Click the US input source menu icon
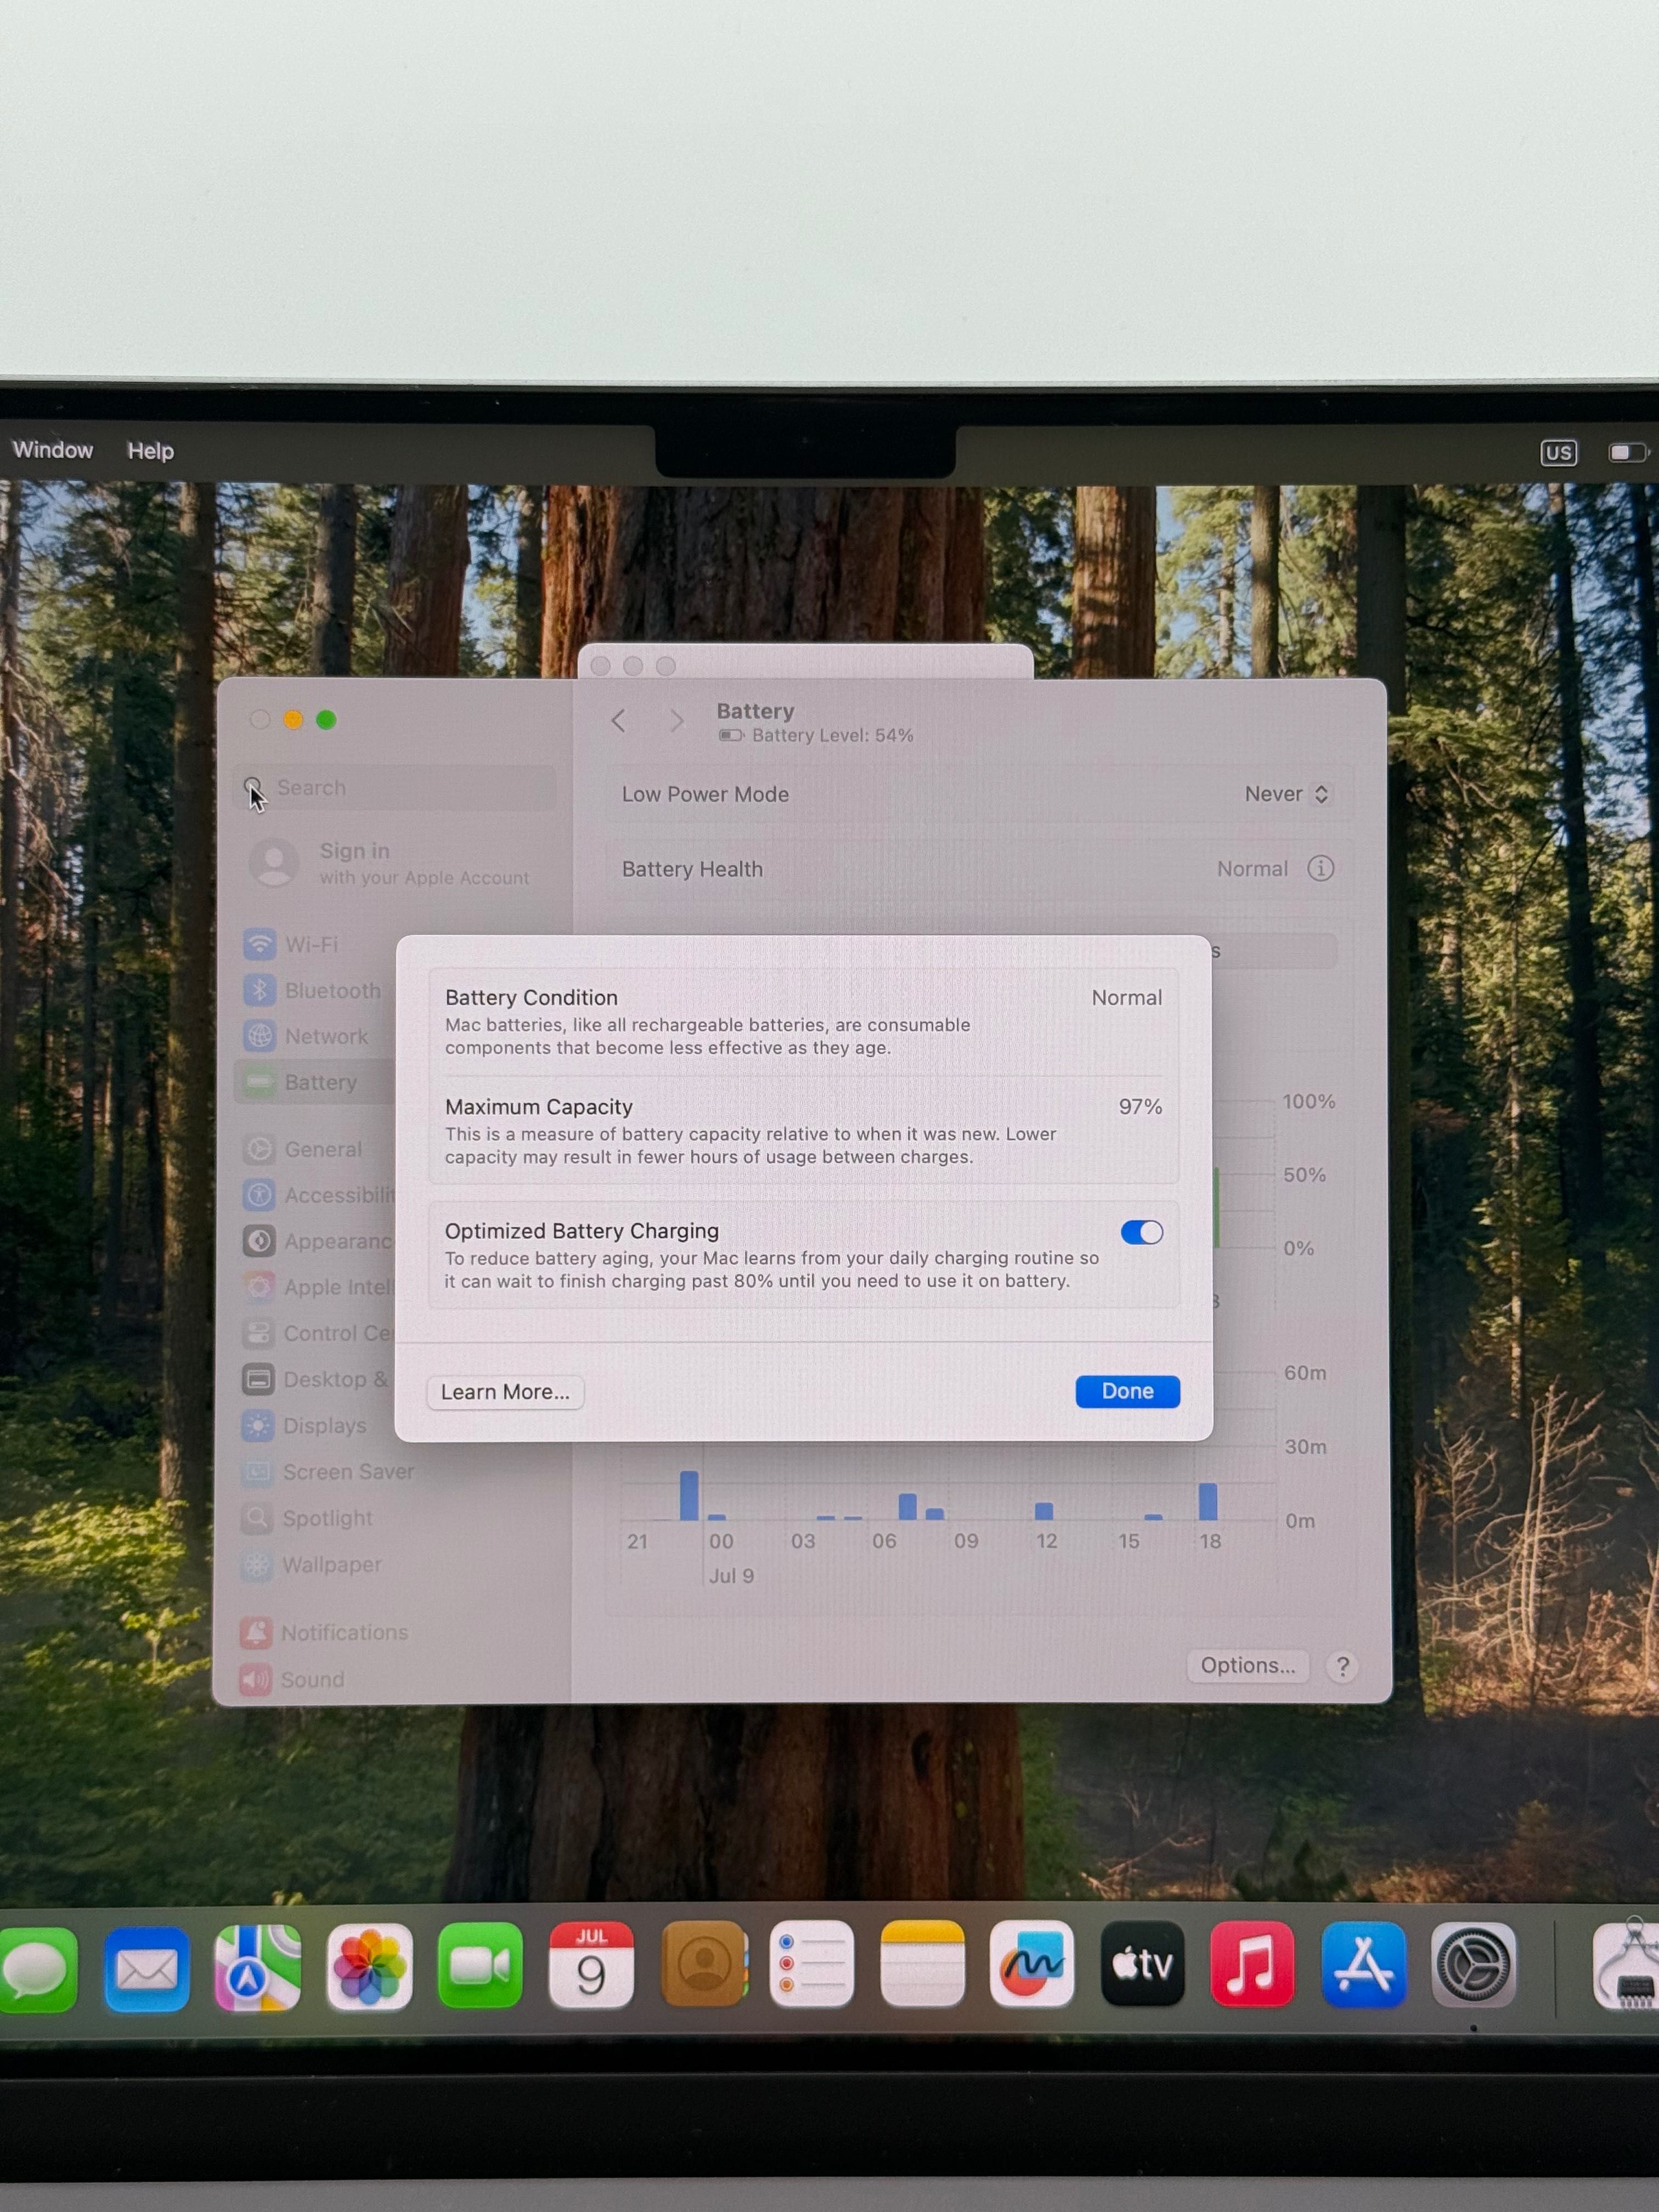The height and width of the screenshot is (2212, 1659). (1558, 453)
